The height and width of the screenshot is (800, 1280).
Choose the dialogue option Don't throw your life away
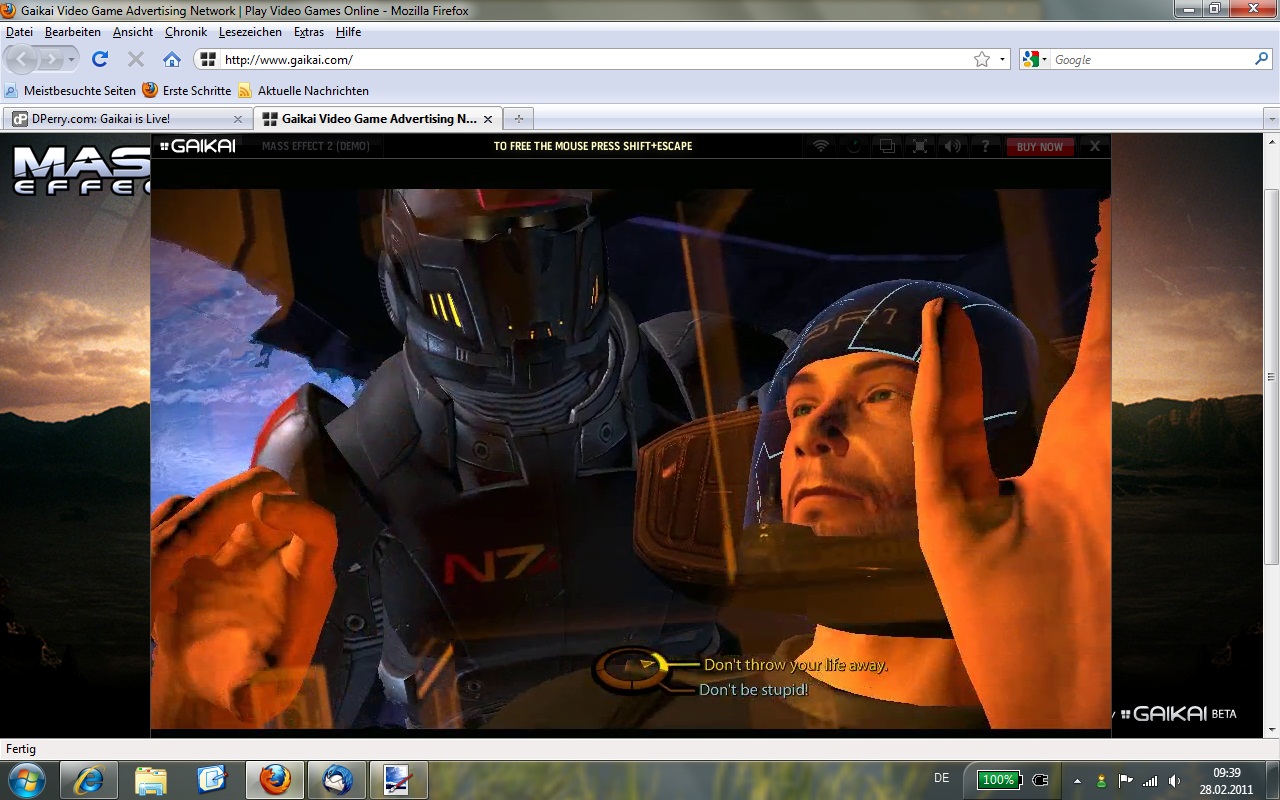click(x=795, y=664)
